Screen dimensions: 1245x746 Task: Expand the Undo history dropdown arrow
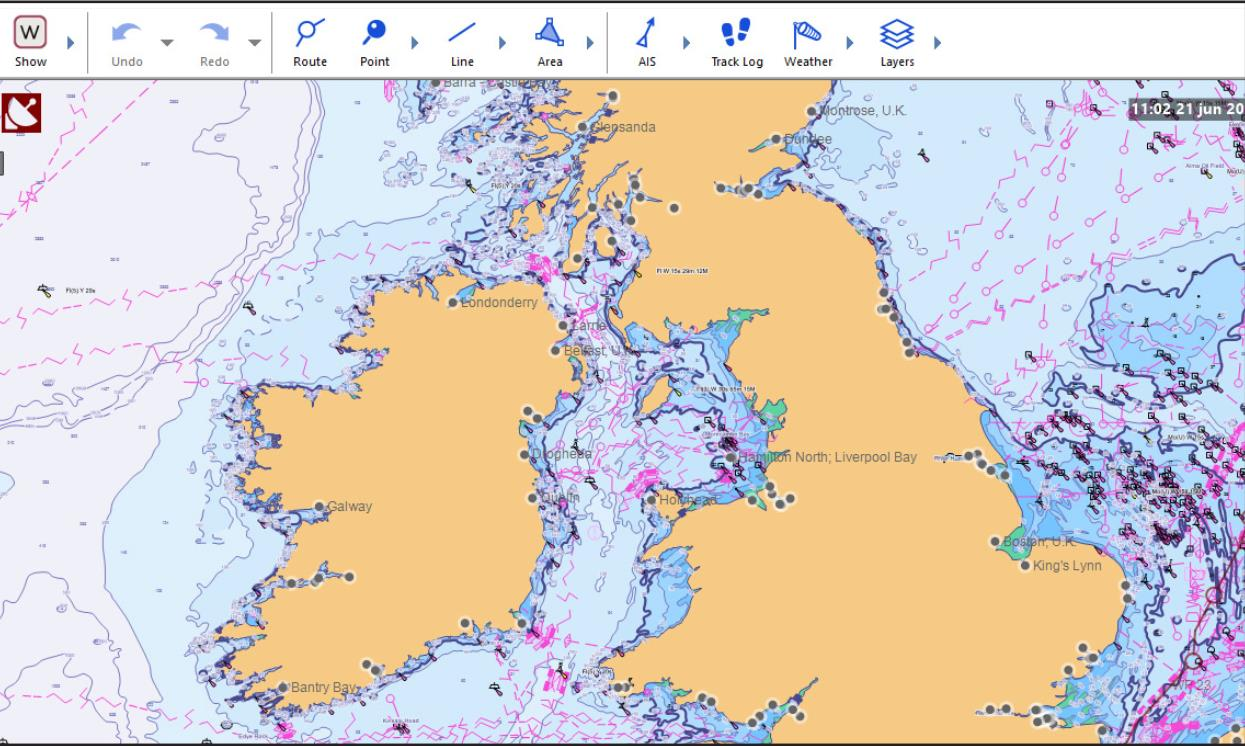tap(167, 43)
